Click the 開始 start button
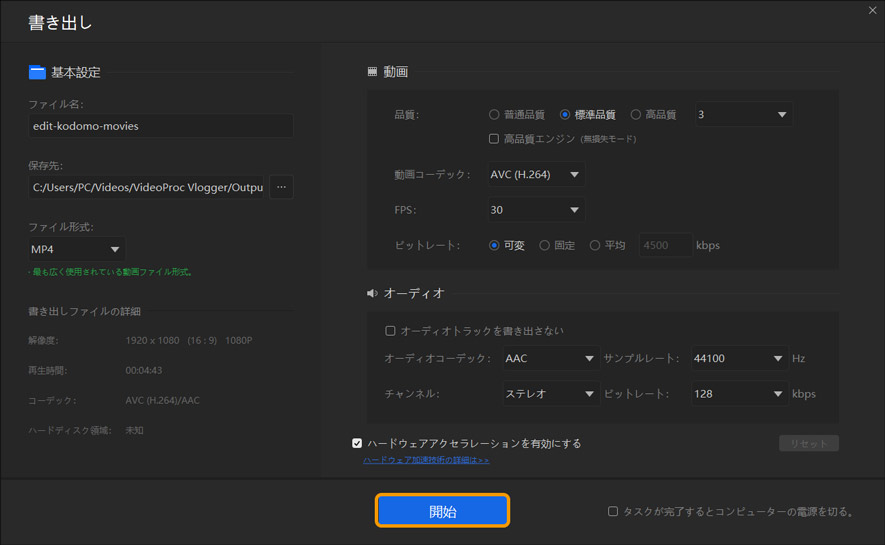The height and width of the screenshot is (545, 885). click(x=442, y=511)
